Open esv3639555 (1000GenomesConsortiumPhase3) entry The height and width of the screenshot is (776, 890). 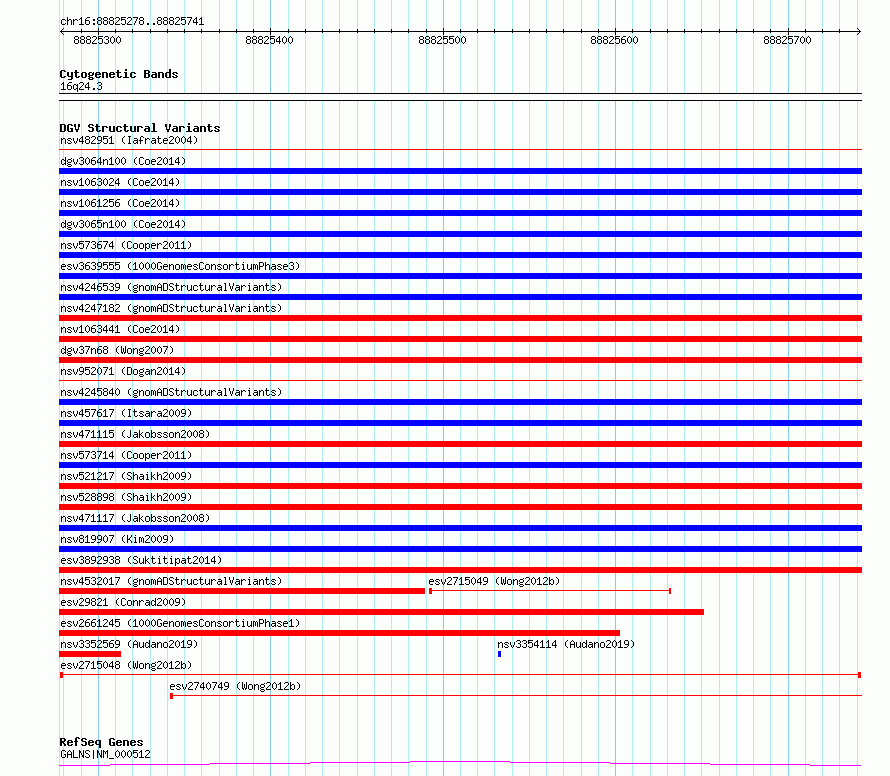point(180,266)
